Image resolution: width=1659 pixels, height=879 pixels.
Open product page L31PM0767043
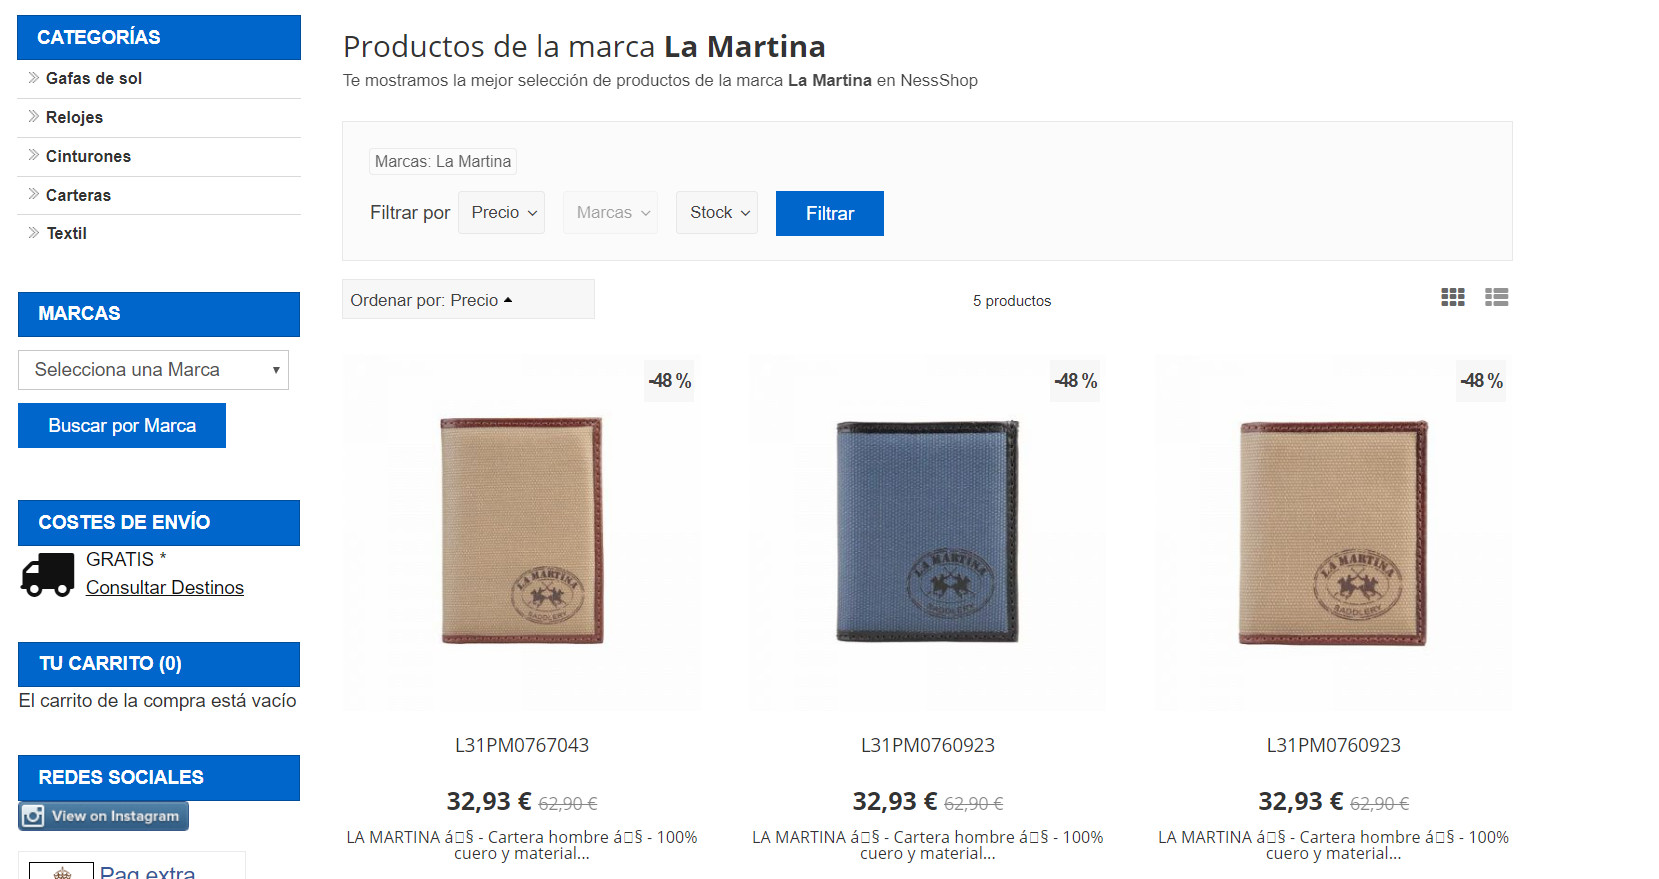[520, 744]
